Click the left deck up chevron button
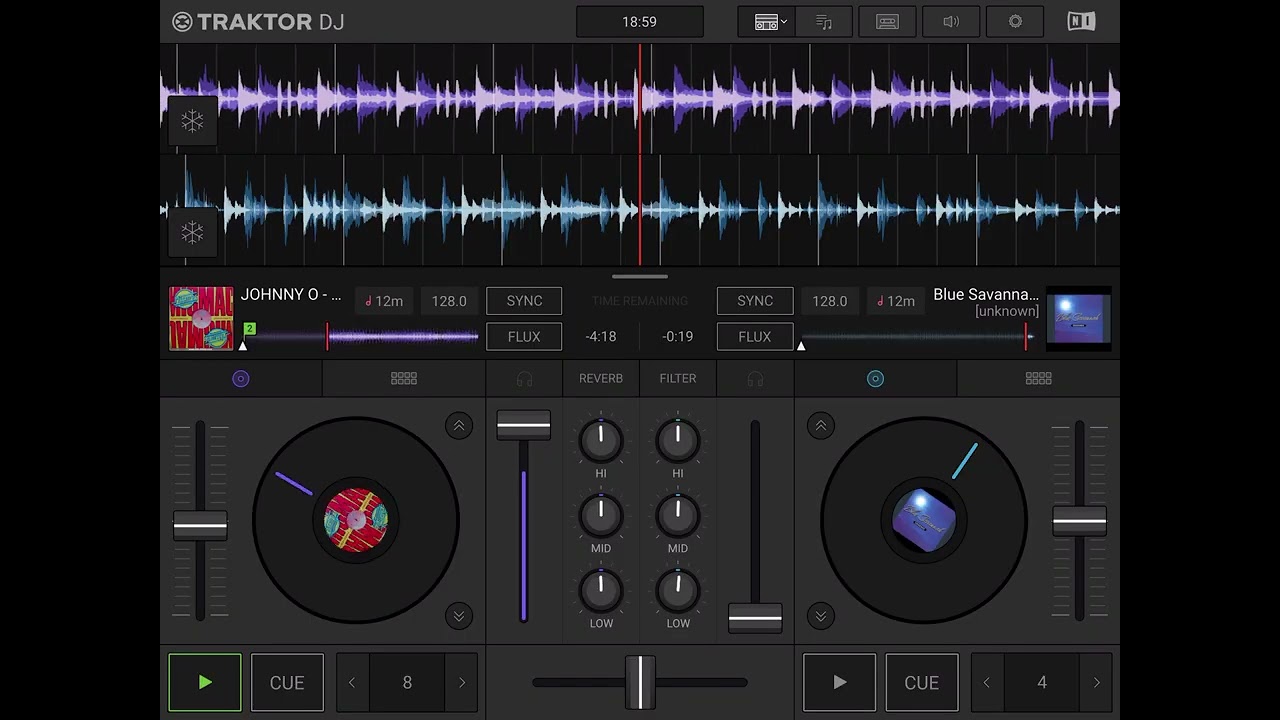 [x=459, y=426]
